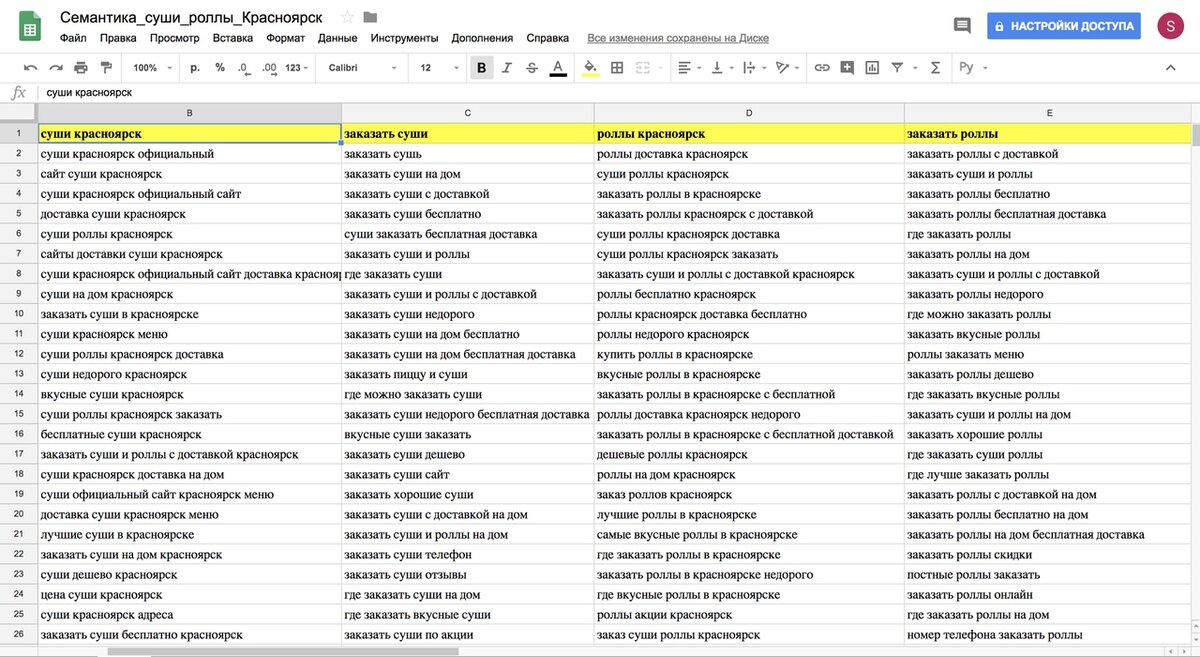Select header cell 'заказать суши'
Image resolution: width=1200 pixels, height=657 pixels.
[x=468, y=133]
